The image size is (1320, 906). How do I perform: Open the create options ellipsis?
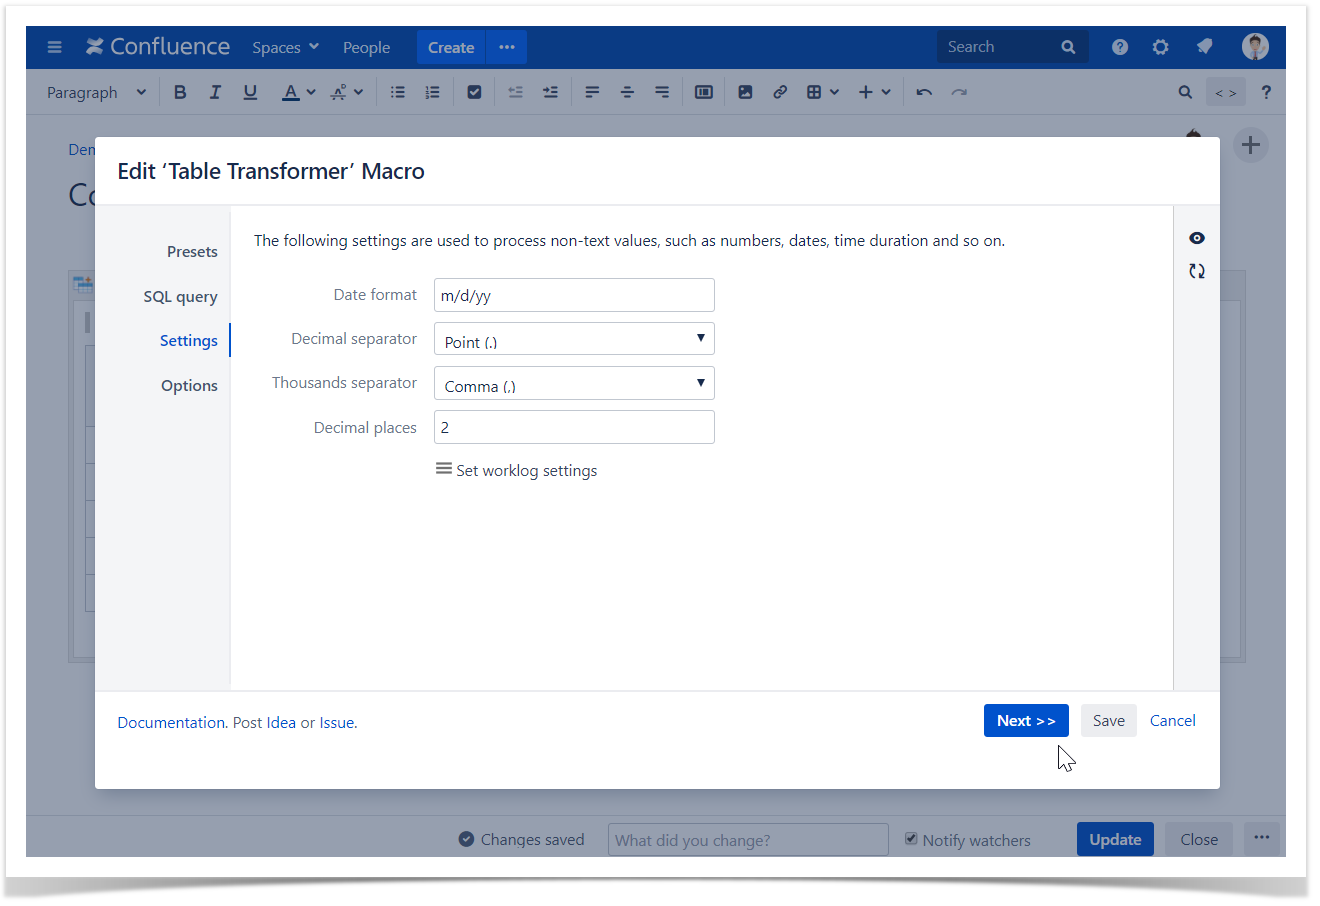click(506, 47)
